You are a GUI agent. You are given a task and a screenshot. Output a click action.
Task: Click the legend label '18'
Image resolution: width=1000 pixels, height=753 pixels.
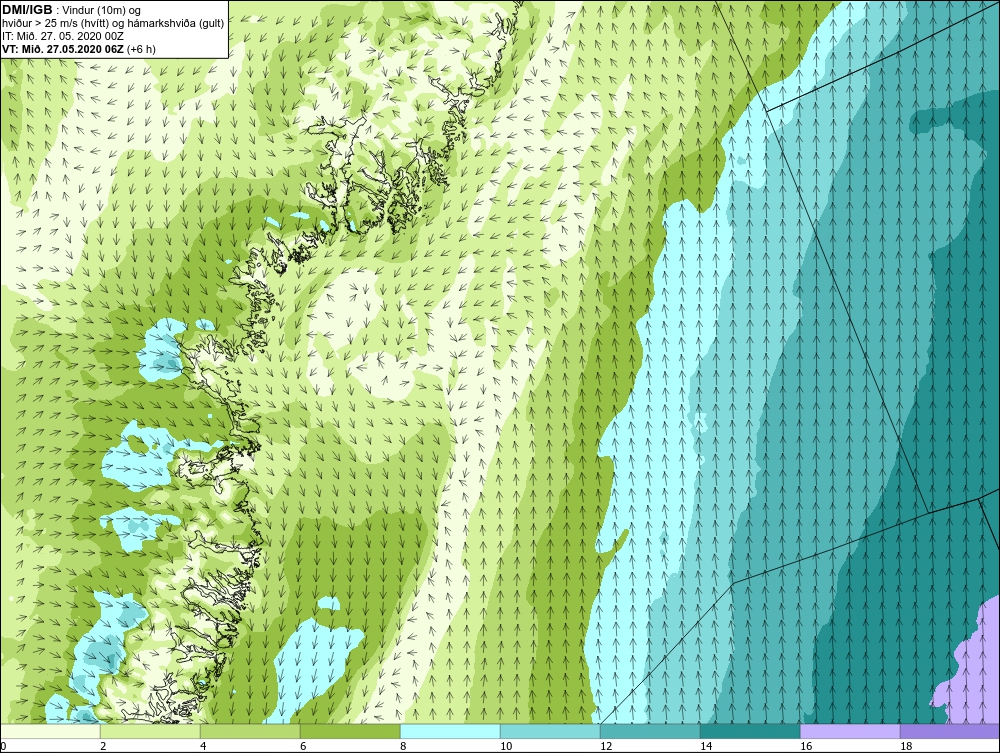point(906,746)
